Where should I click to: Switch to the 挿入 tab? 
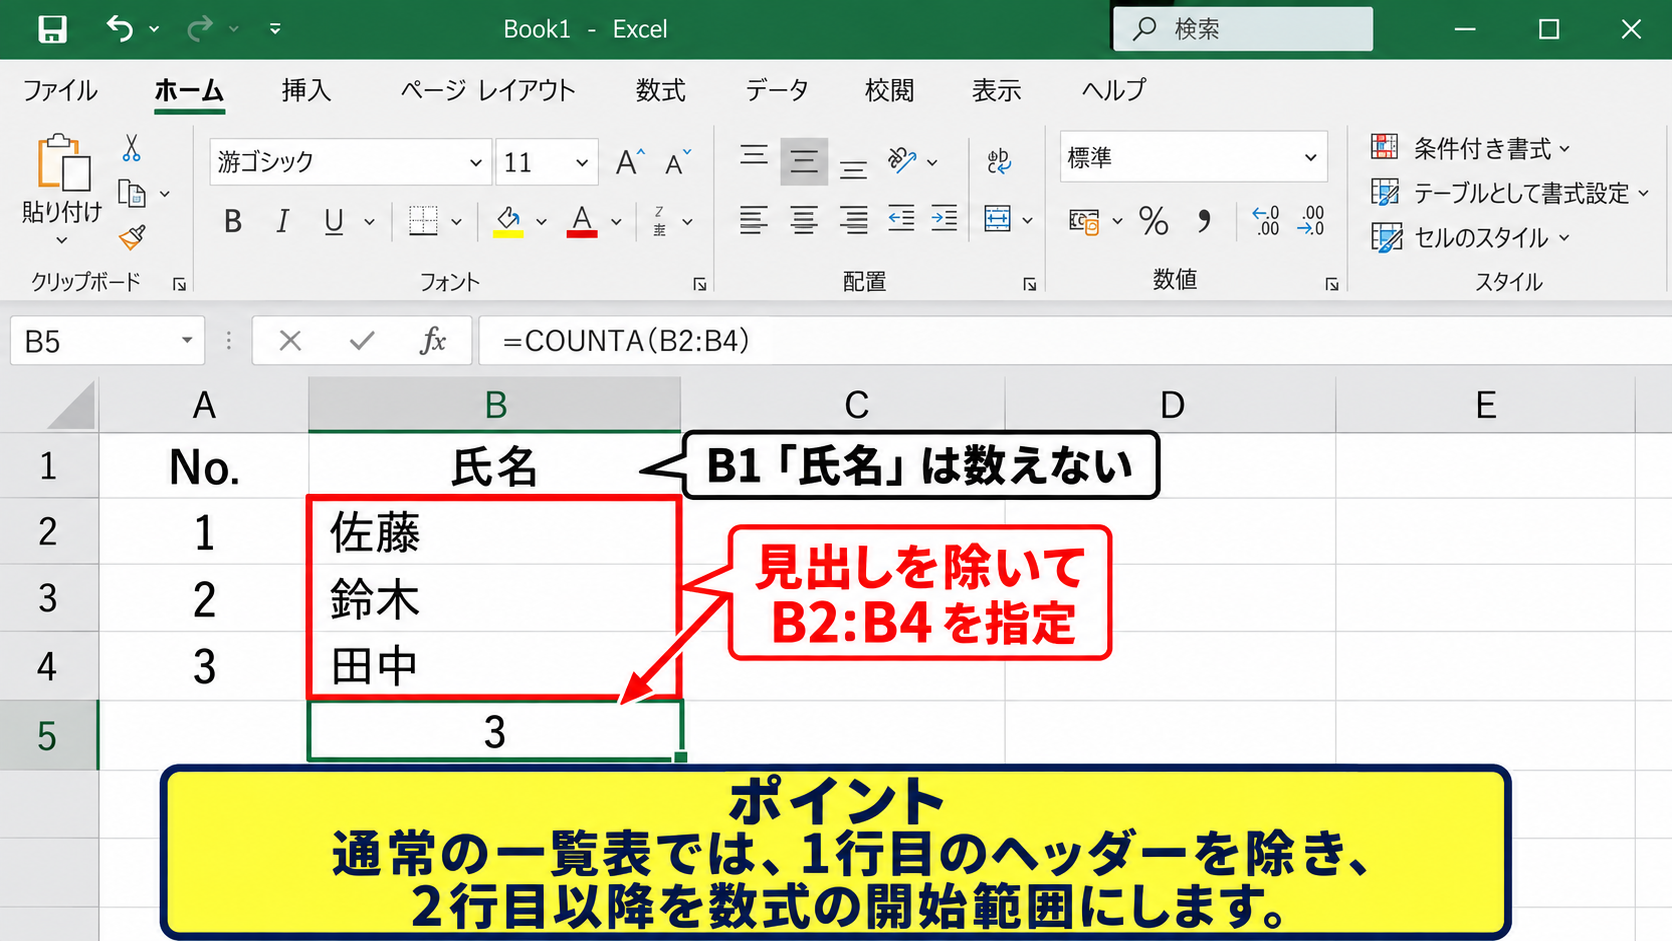[x=306, y=90]
